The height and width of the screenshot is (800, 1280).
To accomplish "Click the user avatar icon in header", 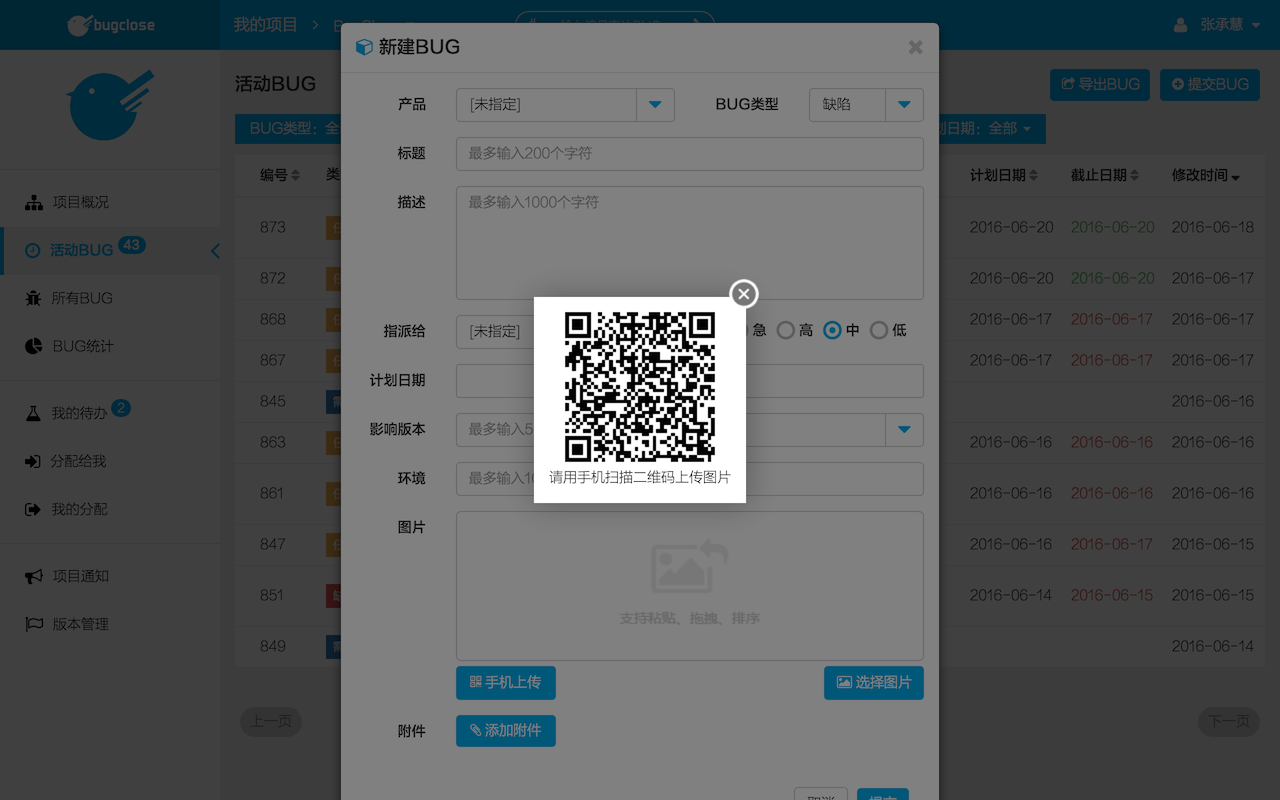I will 1181,25.
